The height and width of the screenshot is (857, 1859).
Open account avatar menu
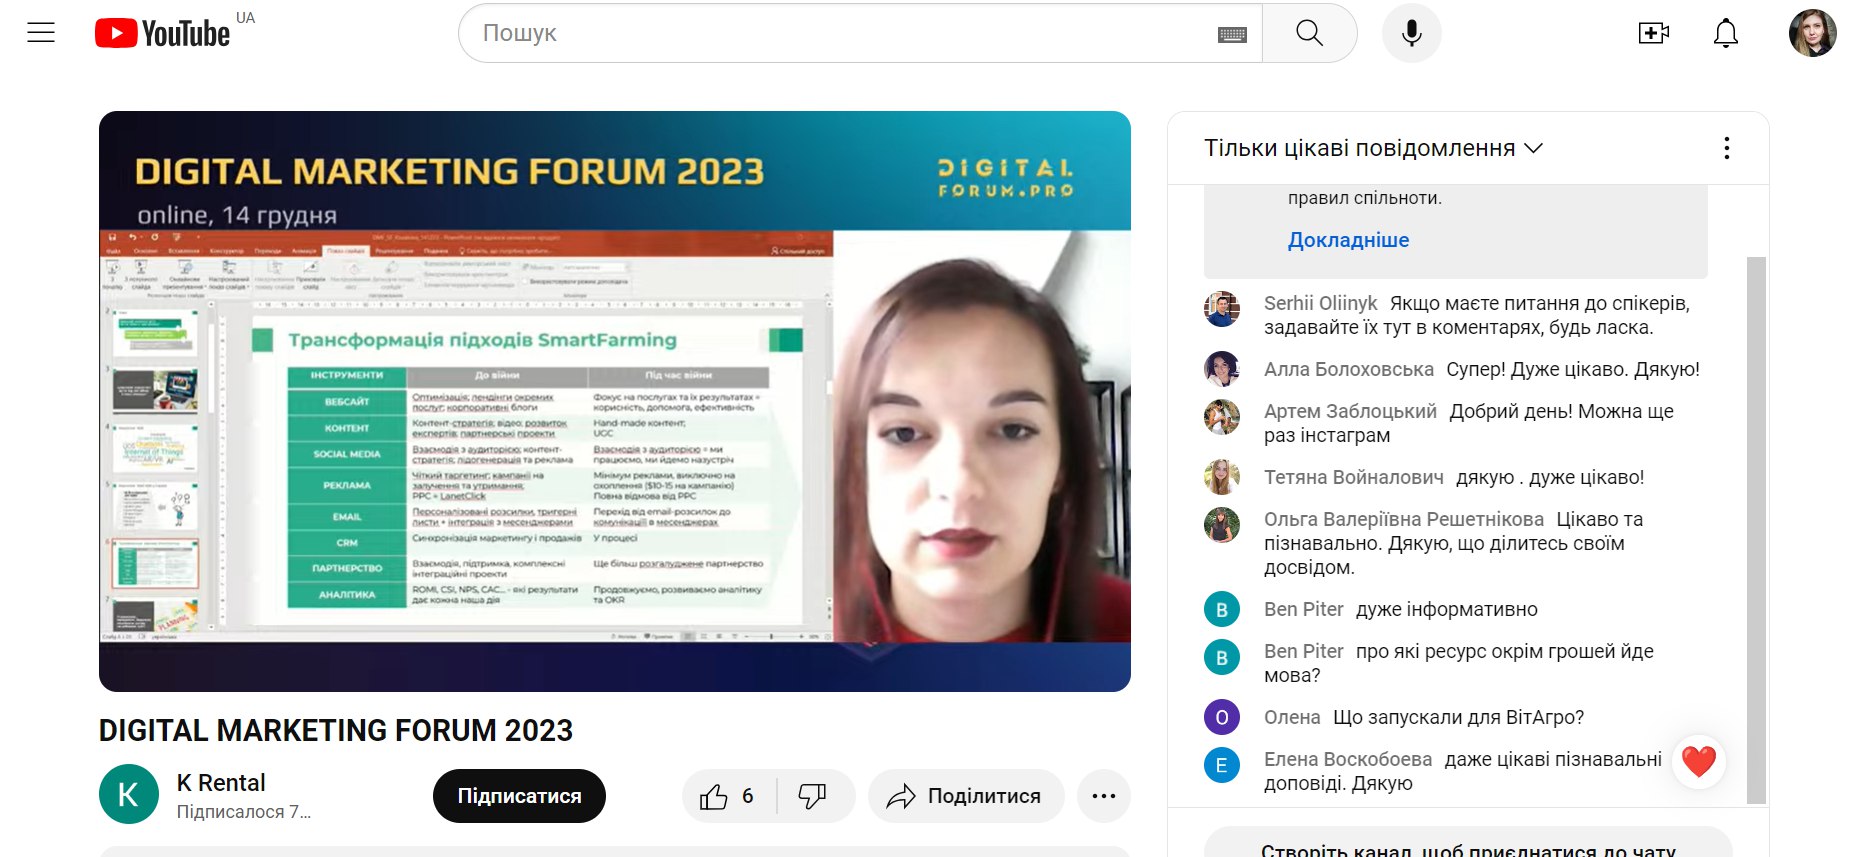pyautogui.click(x=1812, y=33)
